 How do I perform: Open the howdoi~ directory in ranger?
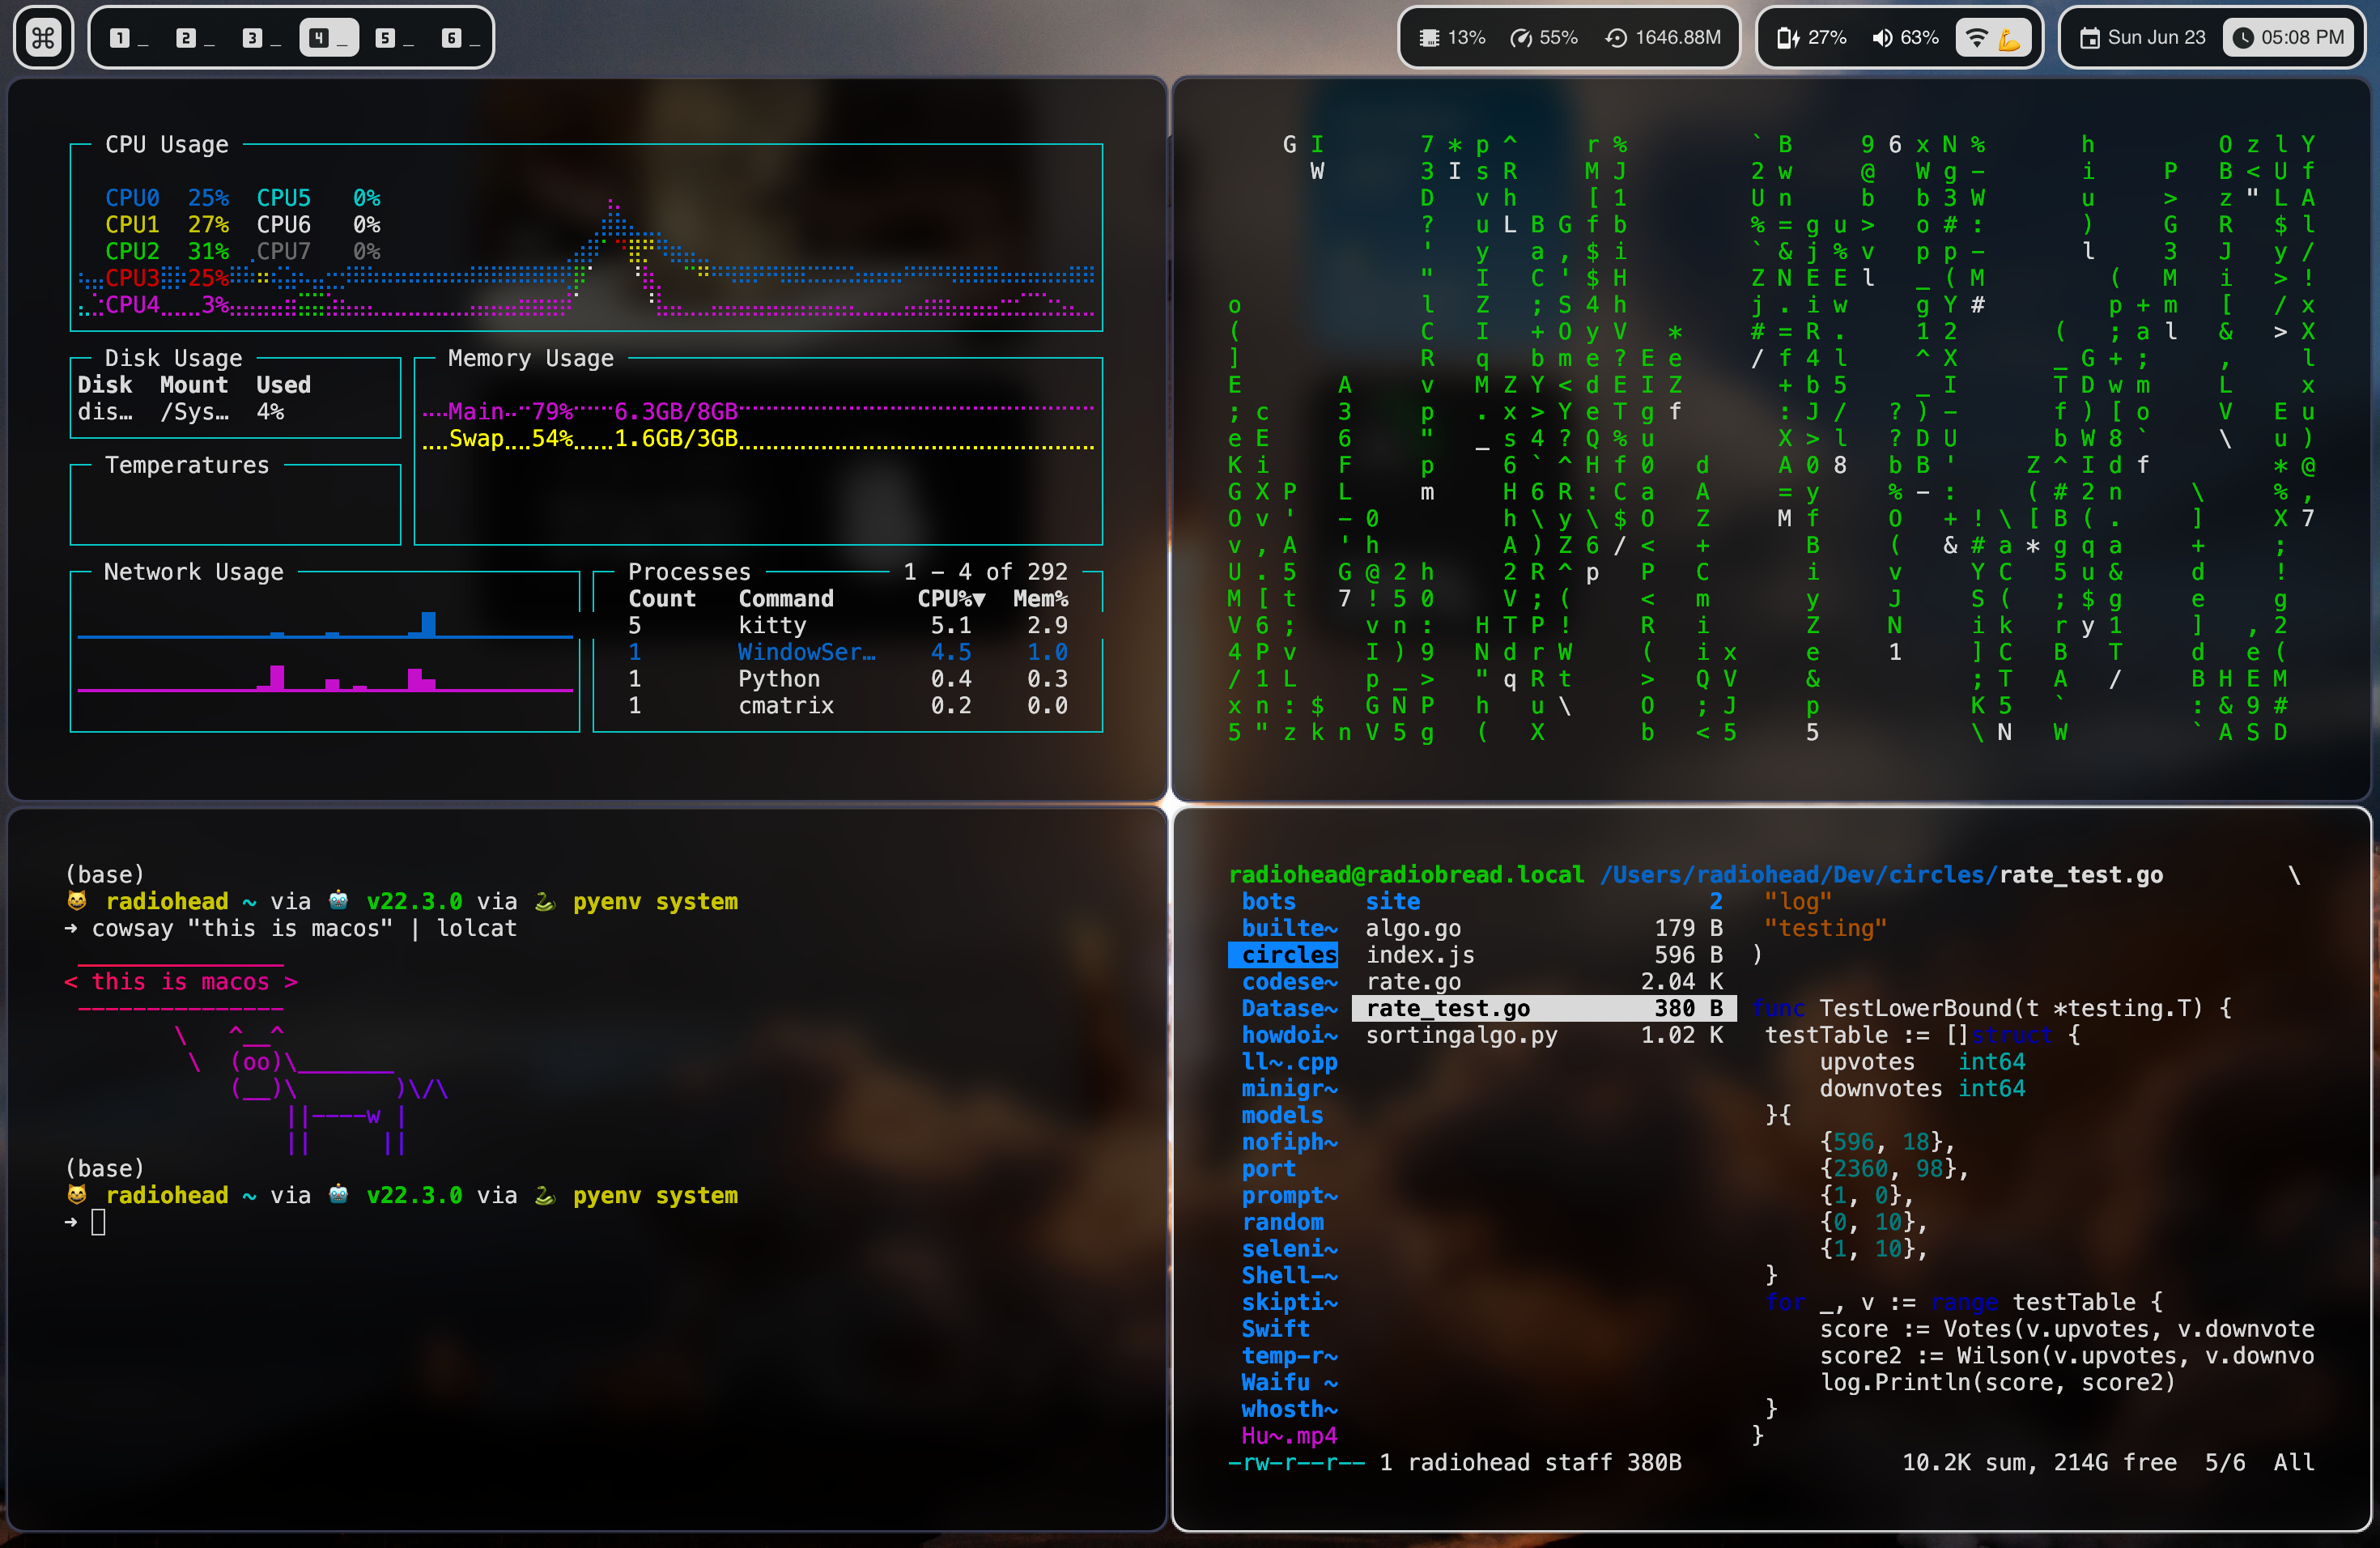[1289, 1035]
